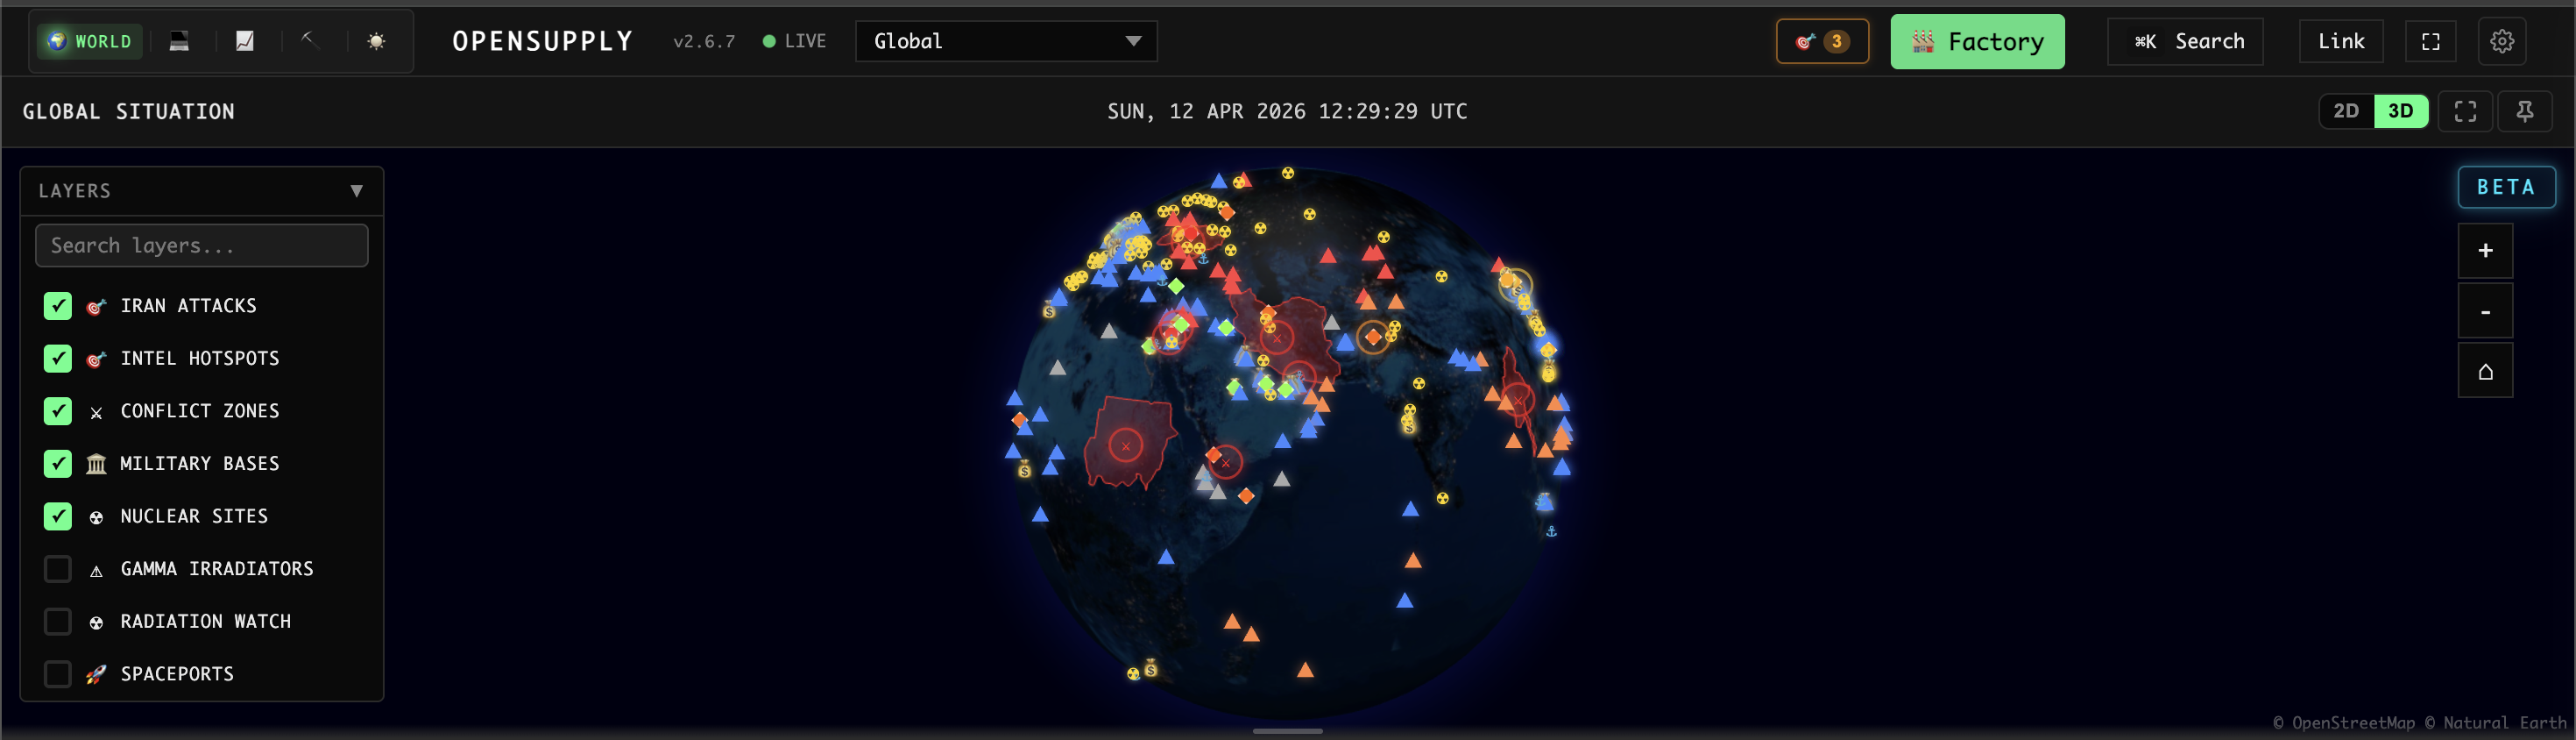2576x740 pixels.
Task: Click the OPENSUPPLY logo title
Action: point(543,41)
